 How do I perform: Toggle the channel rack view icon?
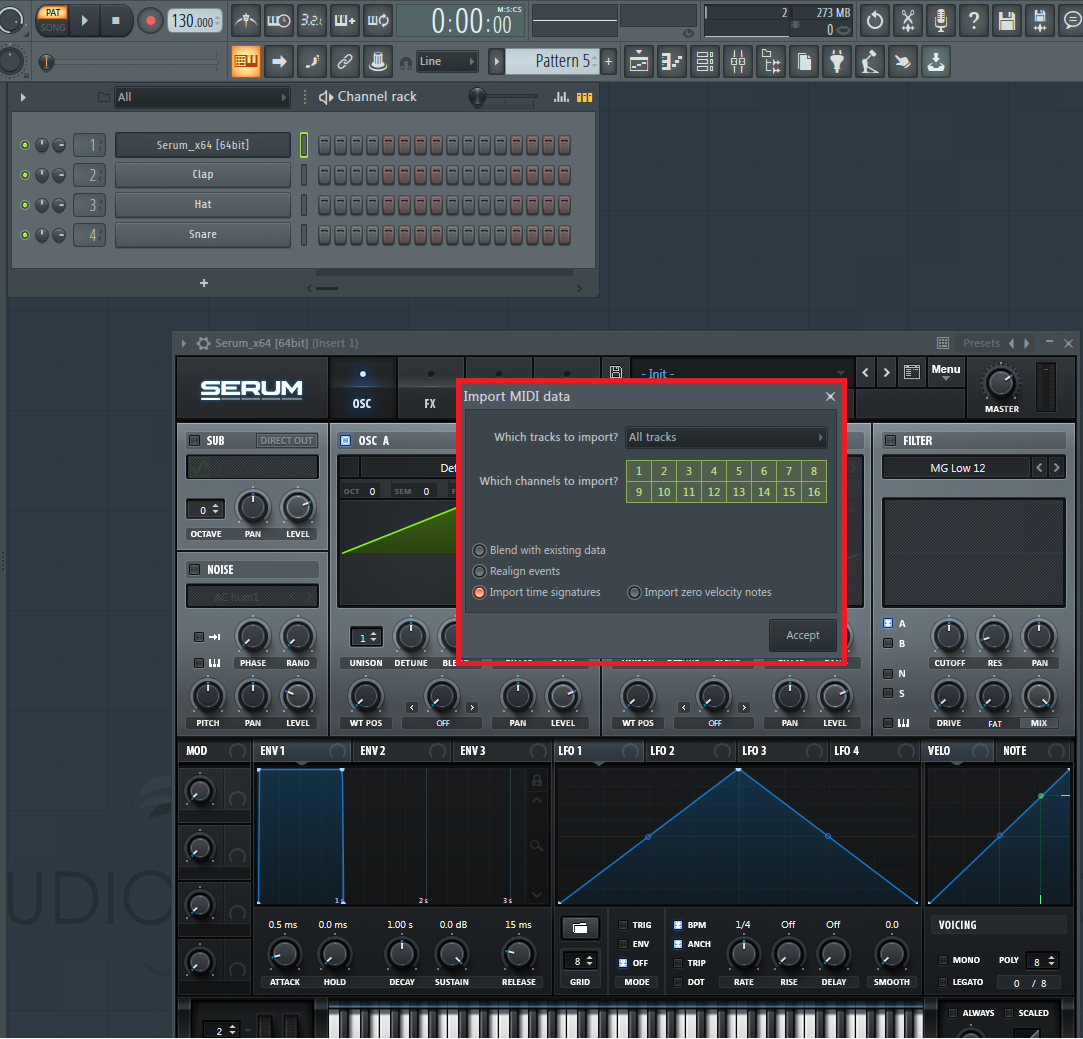tap(705, 62)
